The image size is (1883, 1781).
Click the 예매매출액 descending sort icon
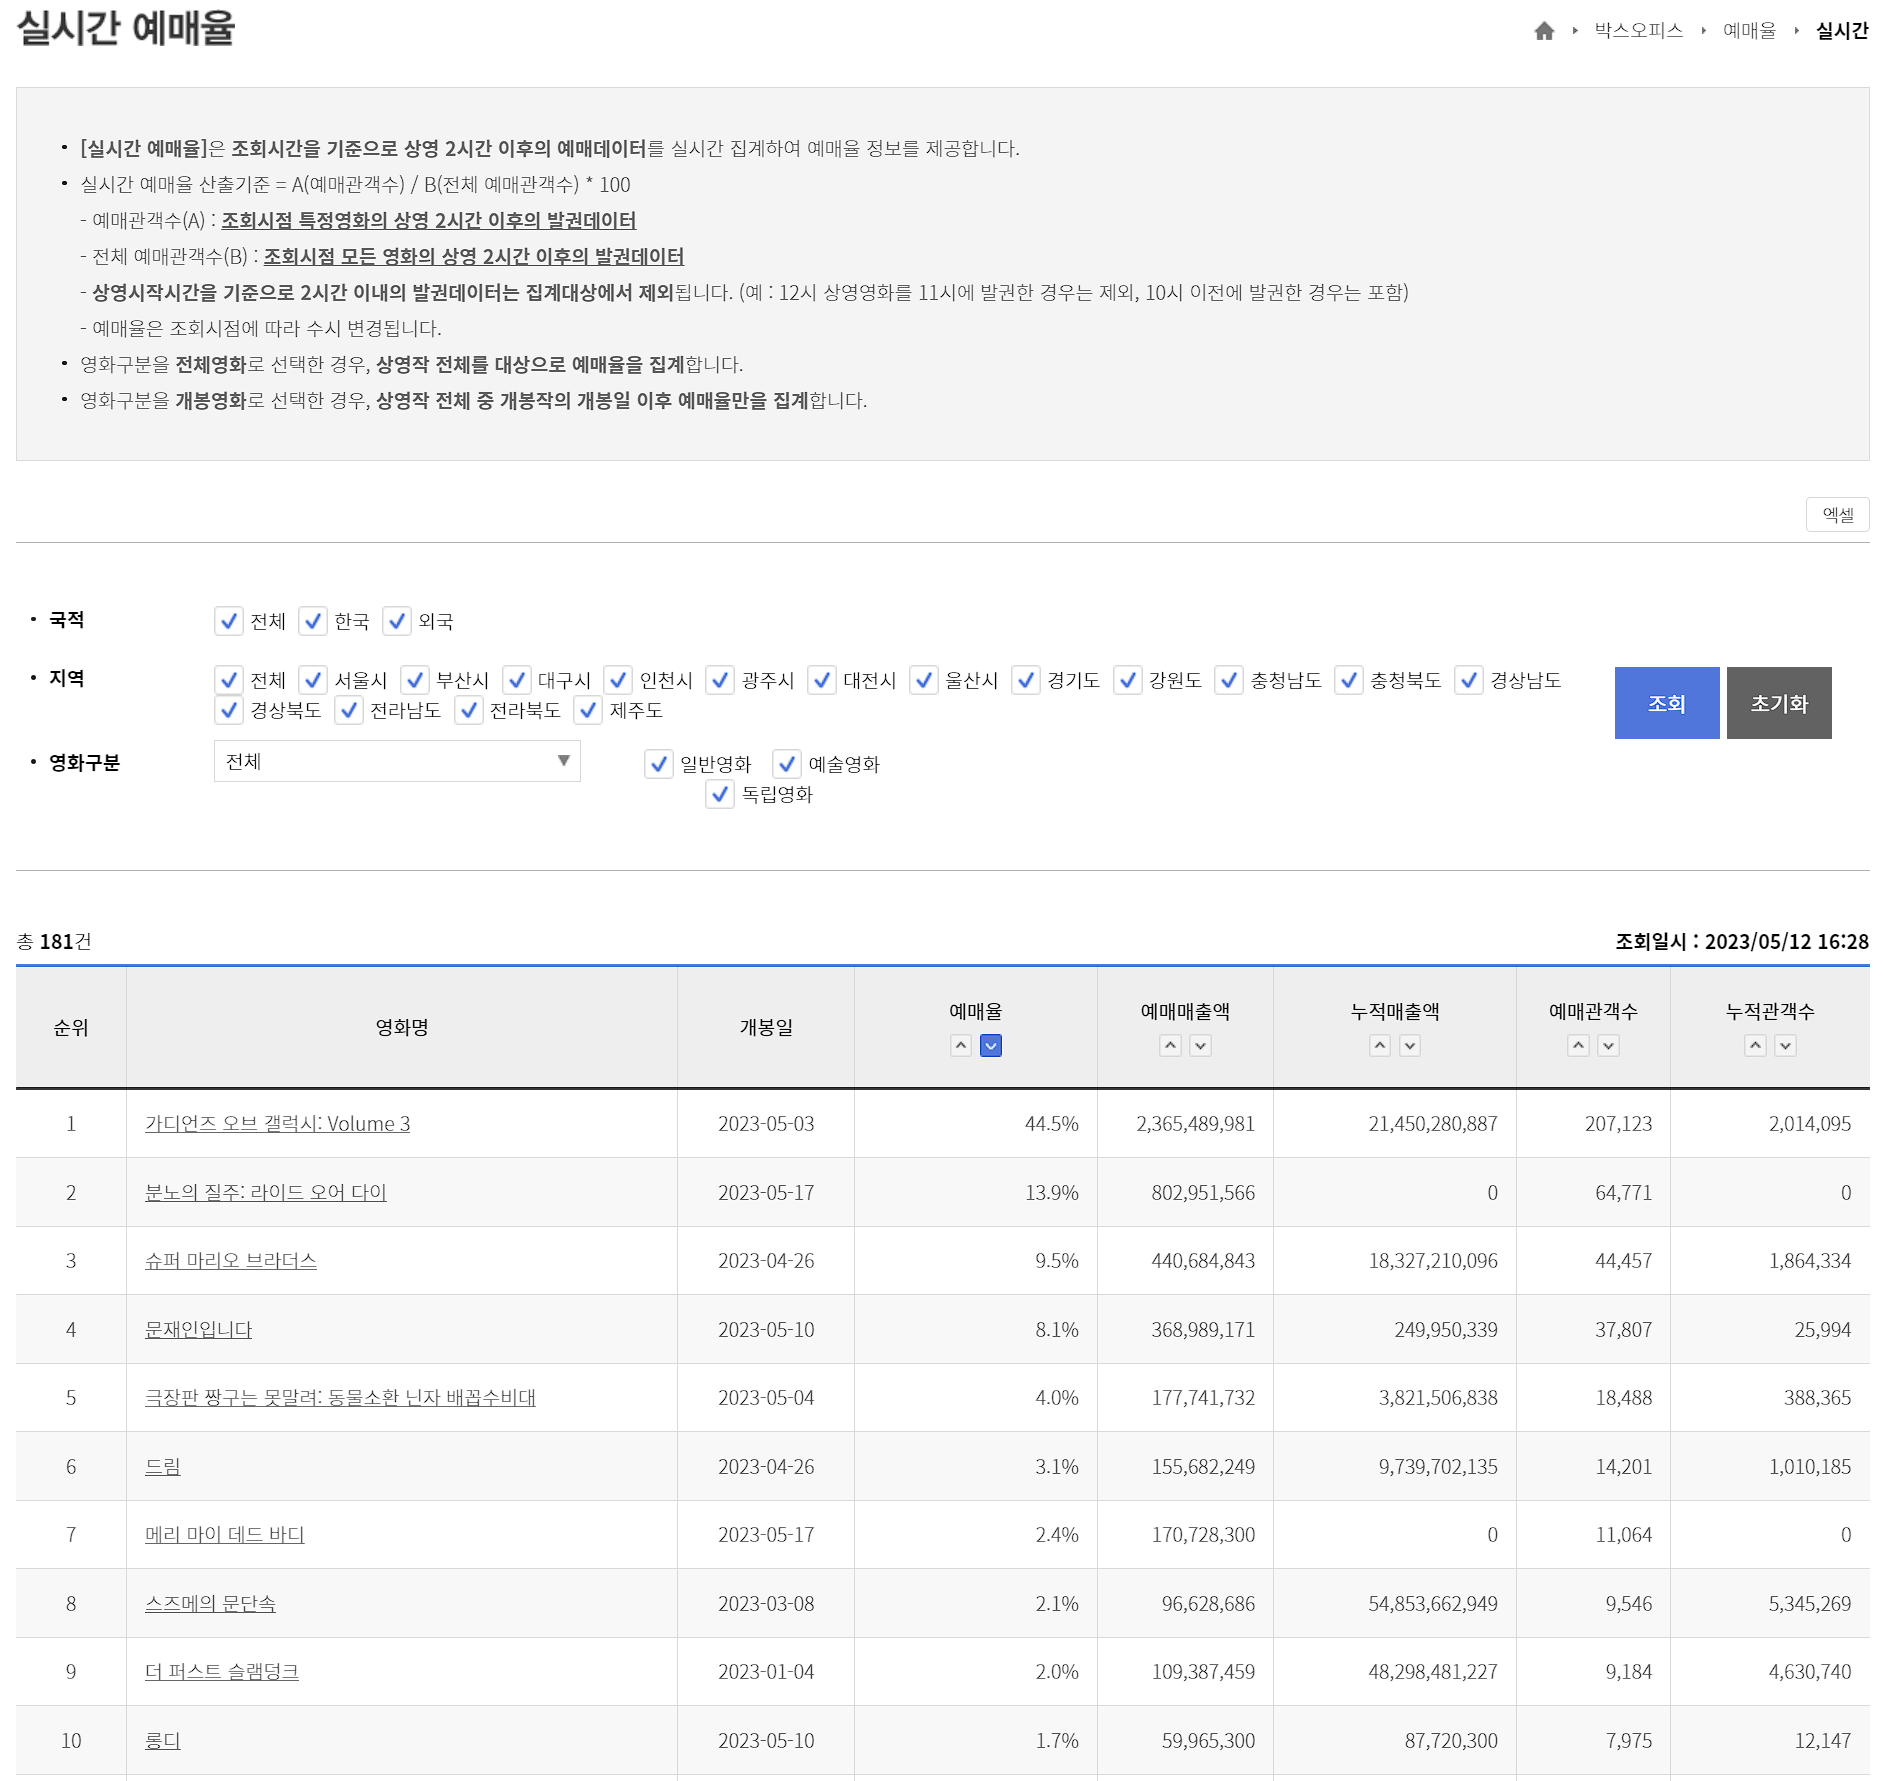tap(1198, 1047)
